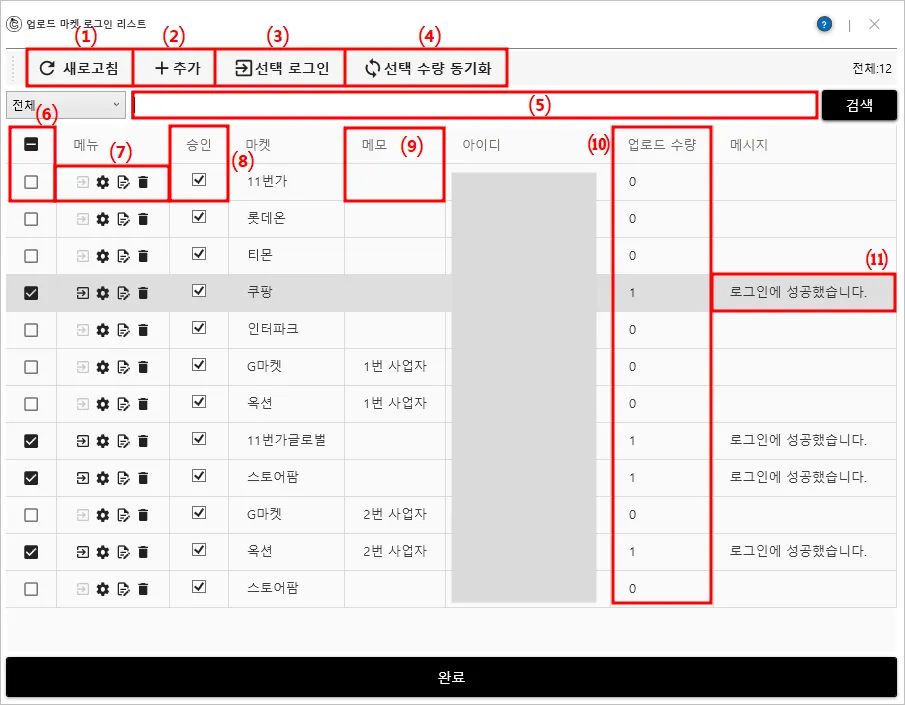This screenshot has height=705, width=905.
Task: Click the 완료 done button
Action: pyautogui.click(x=451, y=677)
